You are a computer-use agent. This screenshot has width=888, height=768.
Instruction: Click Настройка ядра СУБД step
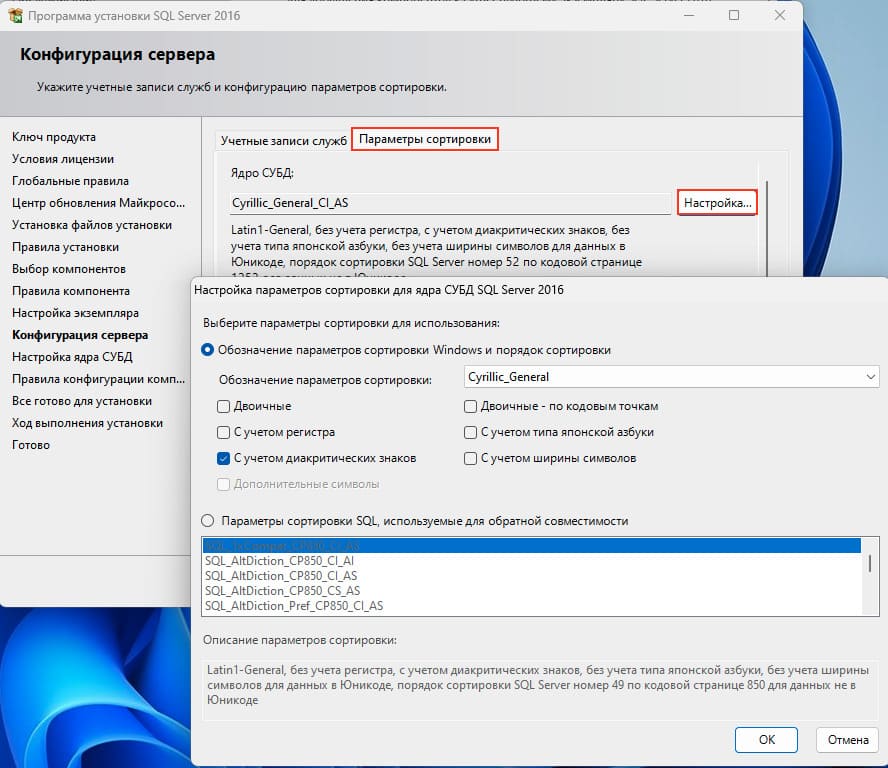pyautogui.click(x=72, y=357)
